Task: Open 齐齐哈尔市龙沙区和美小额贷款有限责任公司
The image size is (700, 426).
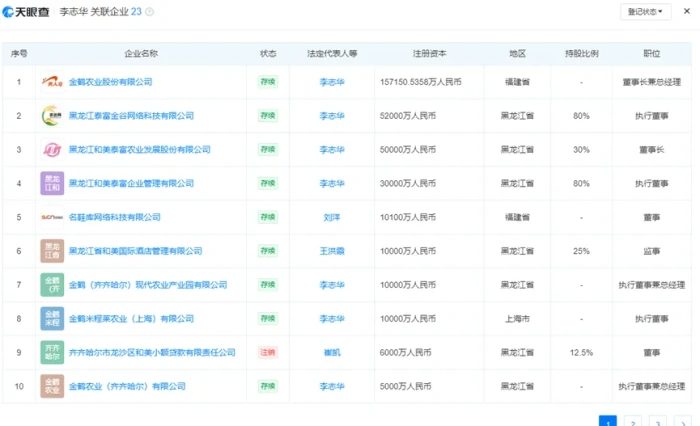Action: [x=152, y=352]
